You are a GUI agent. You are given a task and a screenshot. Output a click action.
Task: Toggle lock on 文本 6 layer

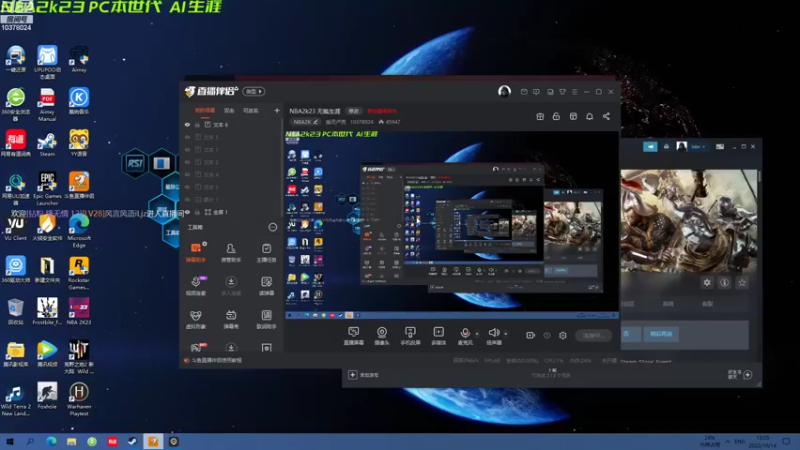coord(197,124)
